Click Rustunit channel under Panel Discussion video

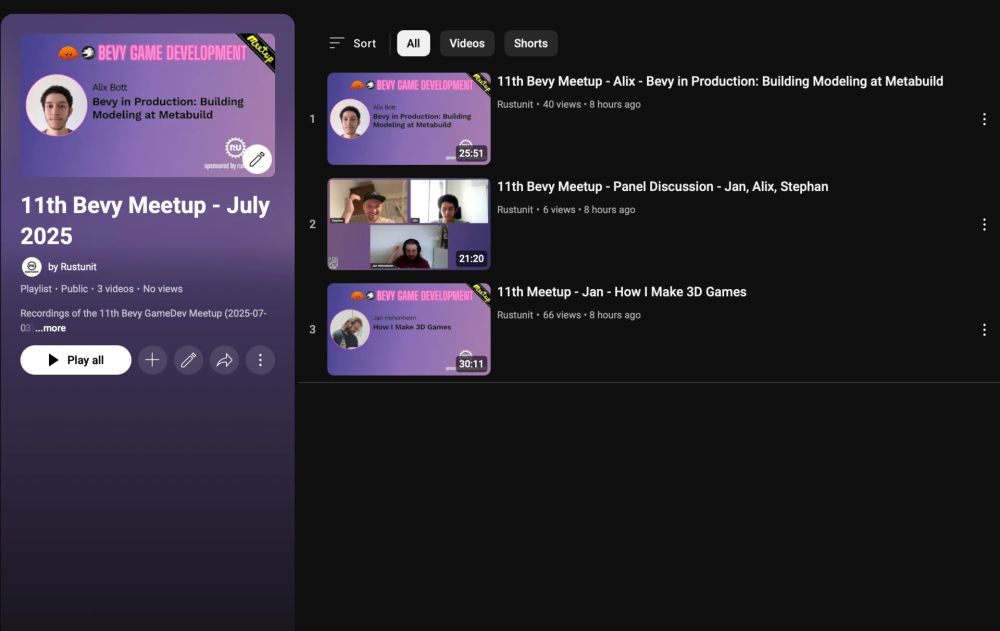click(515, 209)
